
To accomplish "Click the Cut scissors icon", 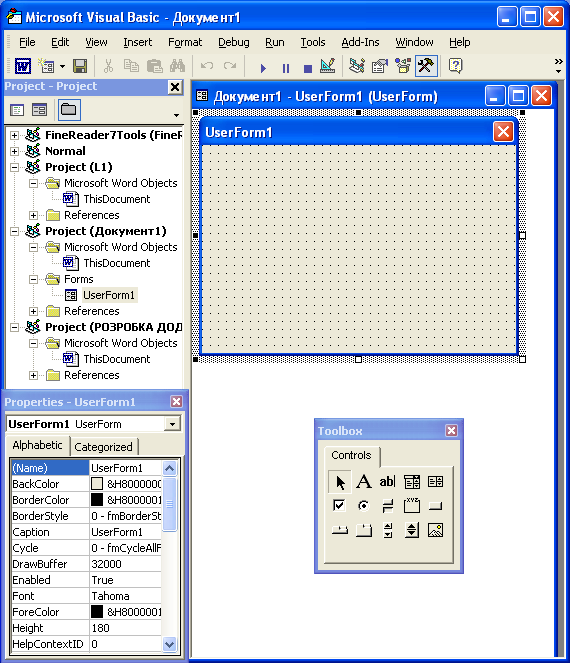I will click(x=108, y=66).
